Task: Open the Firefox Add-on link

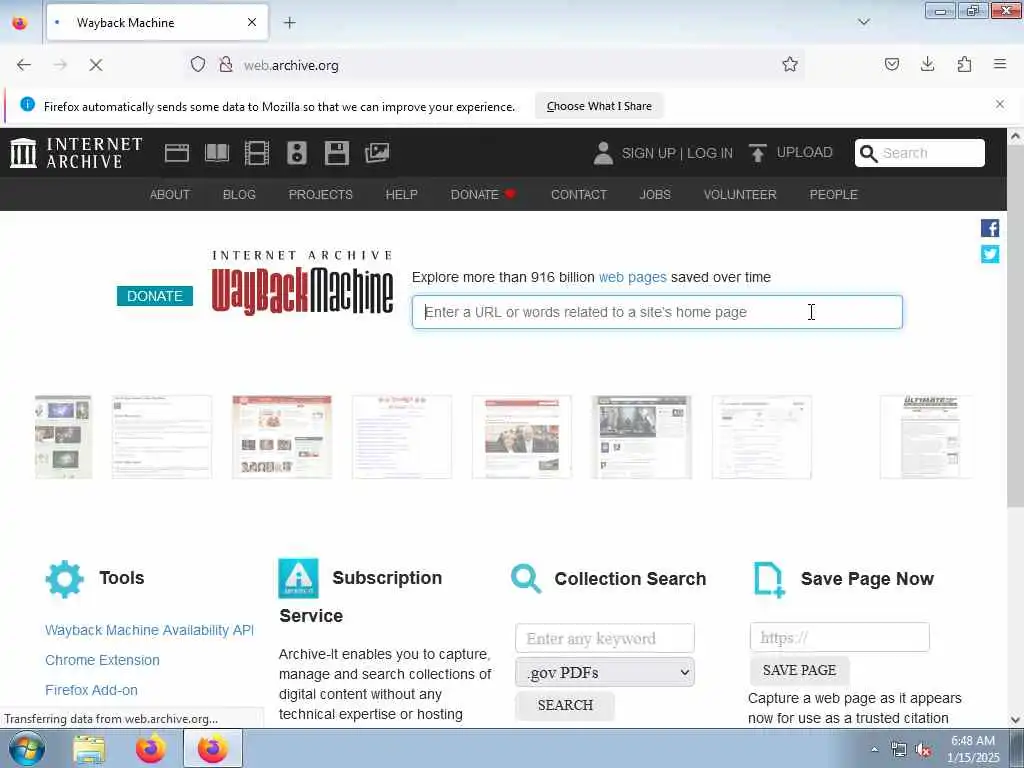Action: (x=91, y=690)
